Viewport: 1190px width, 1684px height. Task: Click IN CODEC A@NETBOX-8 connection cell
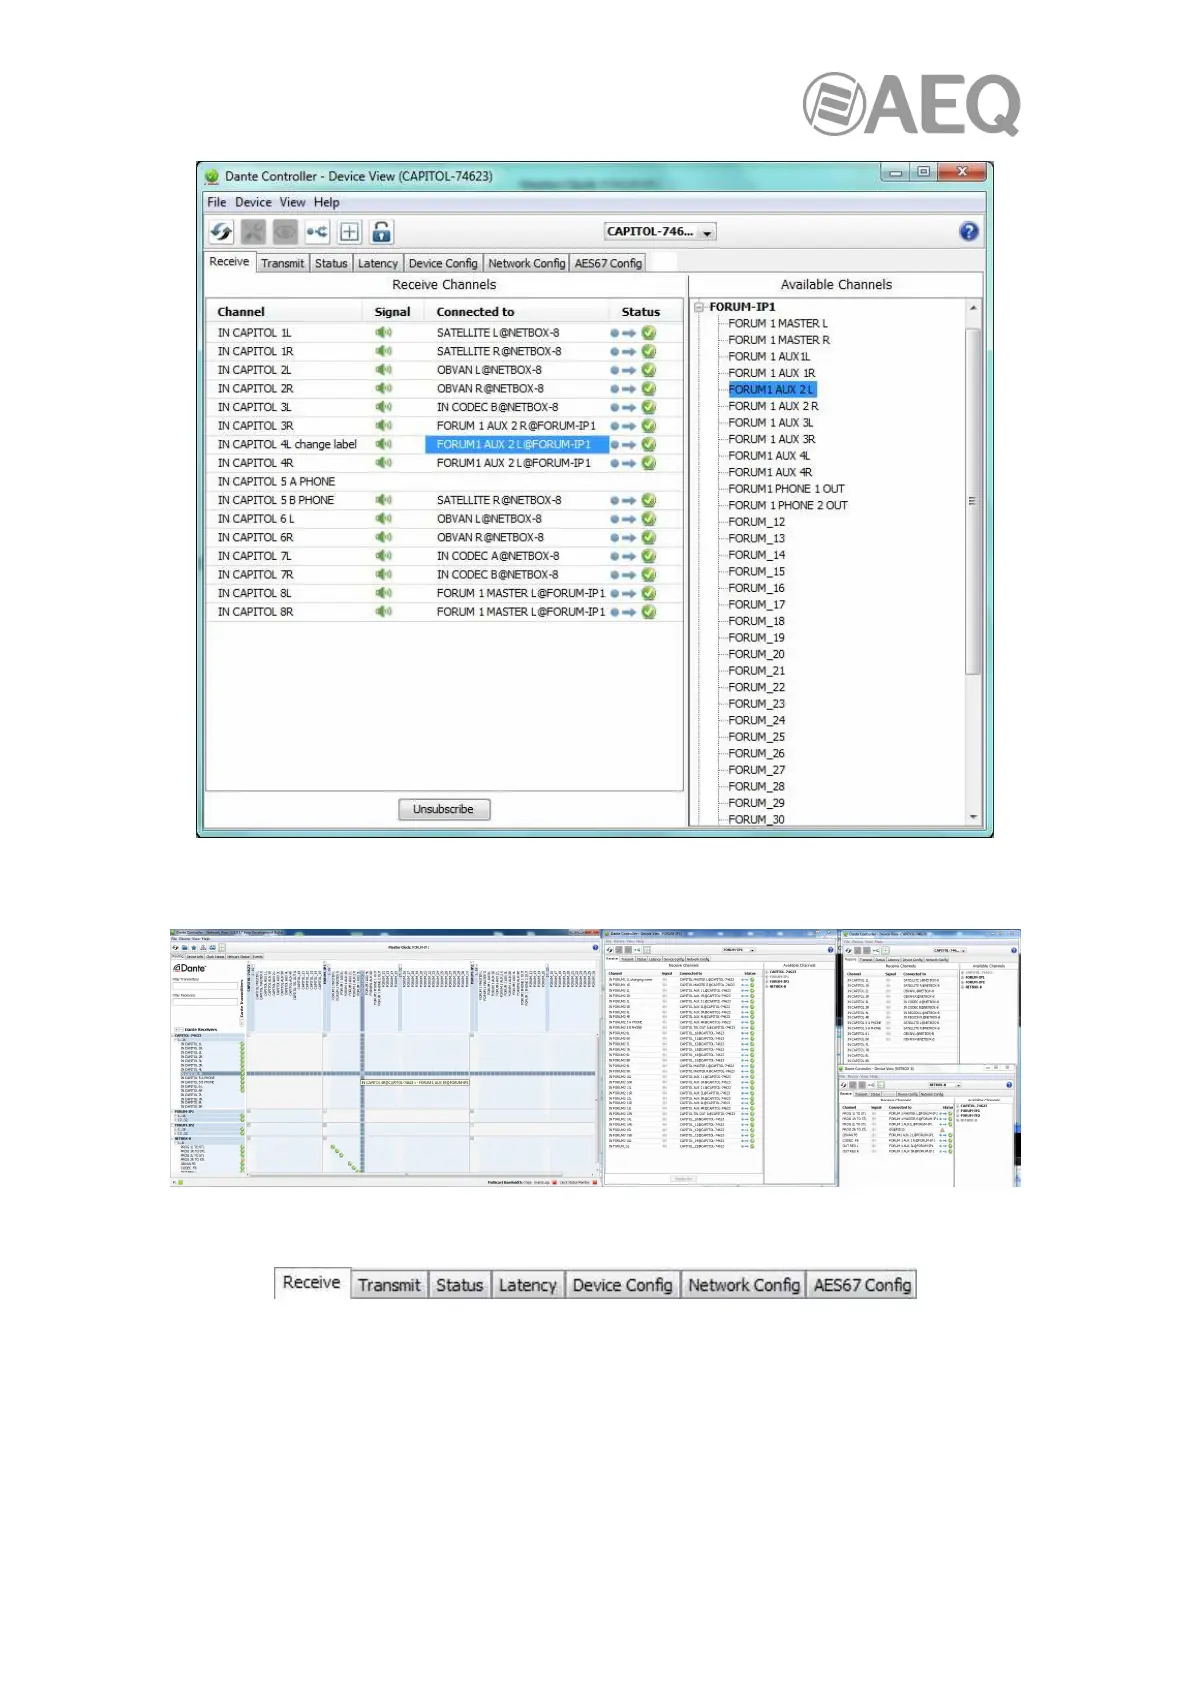(498, 556)
